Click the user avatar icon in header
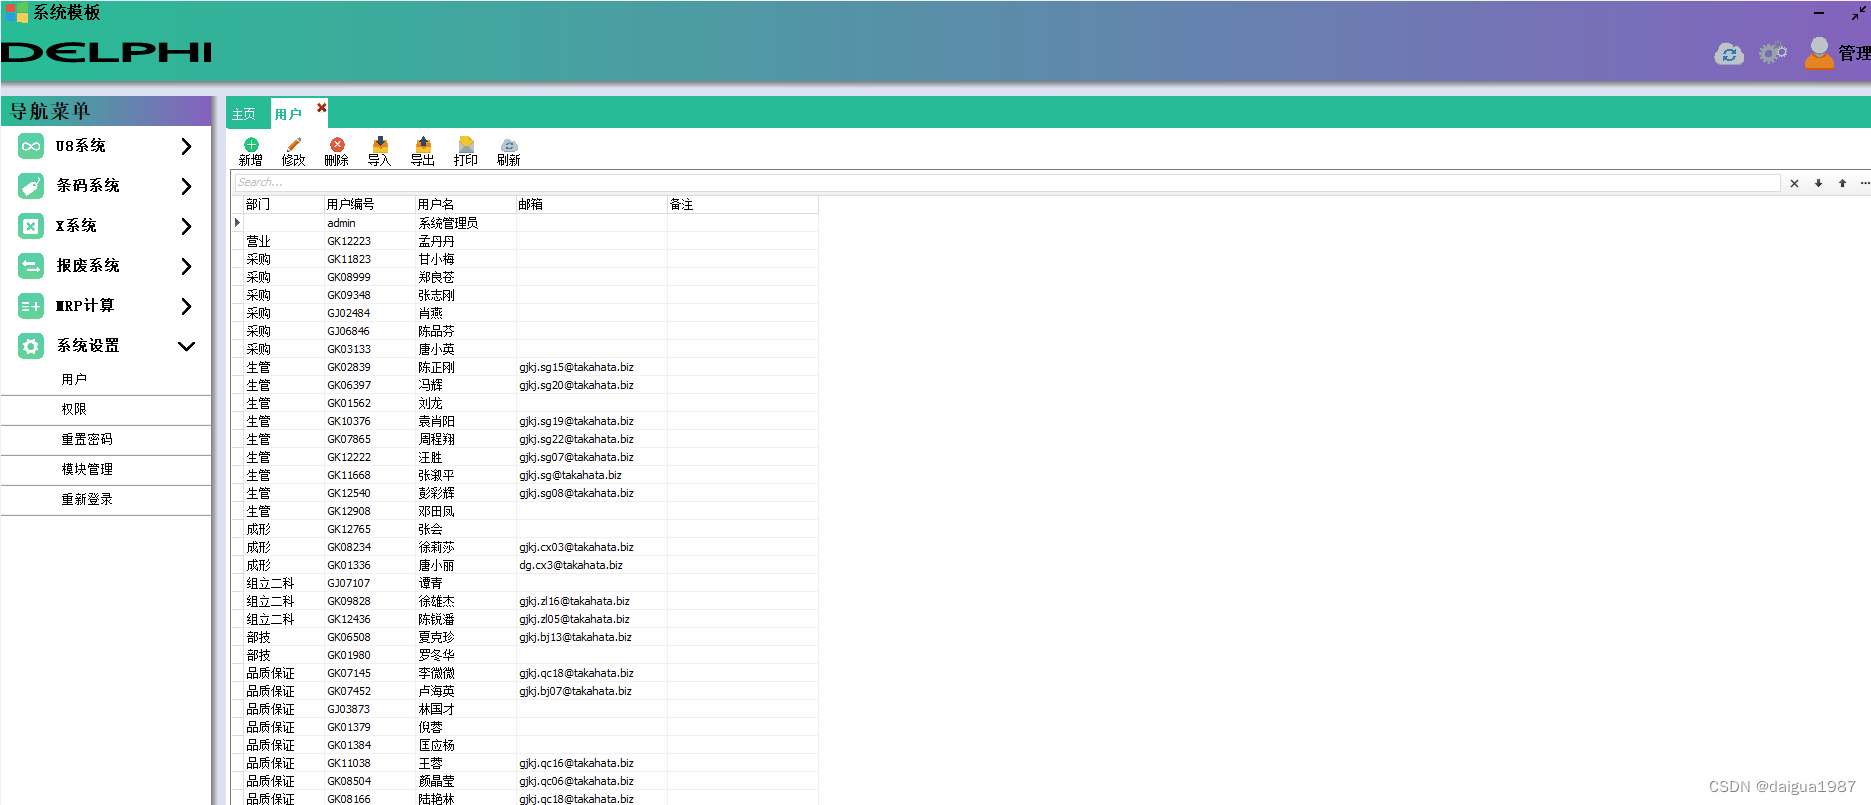Image resolution: width=1871 pixels, height=805 pixels. 1819,53
